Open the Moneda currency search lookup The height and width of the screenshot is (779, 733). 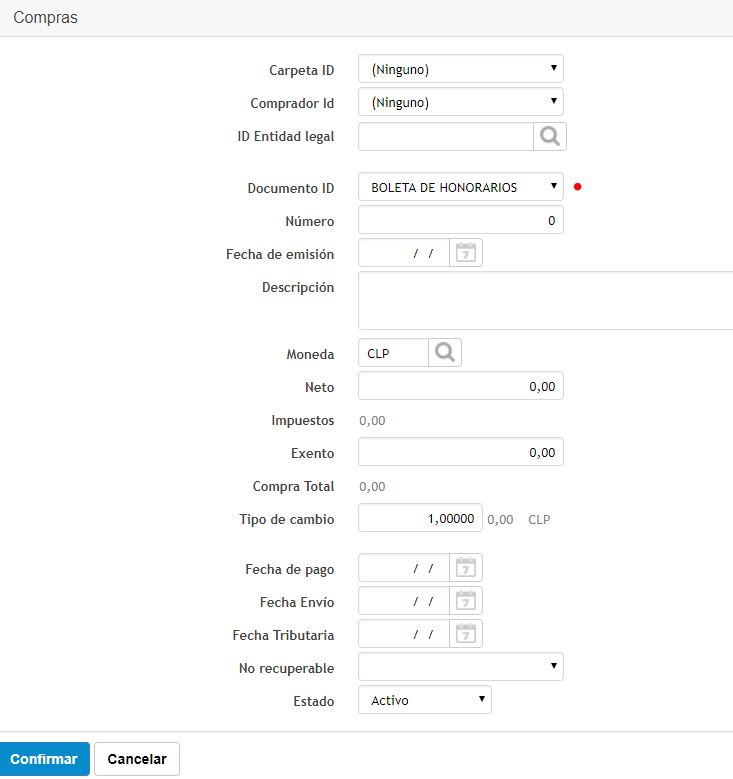pyautogui.click(x=445, y=353)
